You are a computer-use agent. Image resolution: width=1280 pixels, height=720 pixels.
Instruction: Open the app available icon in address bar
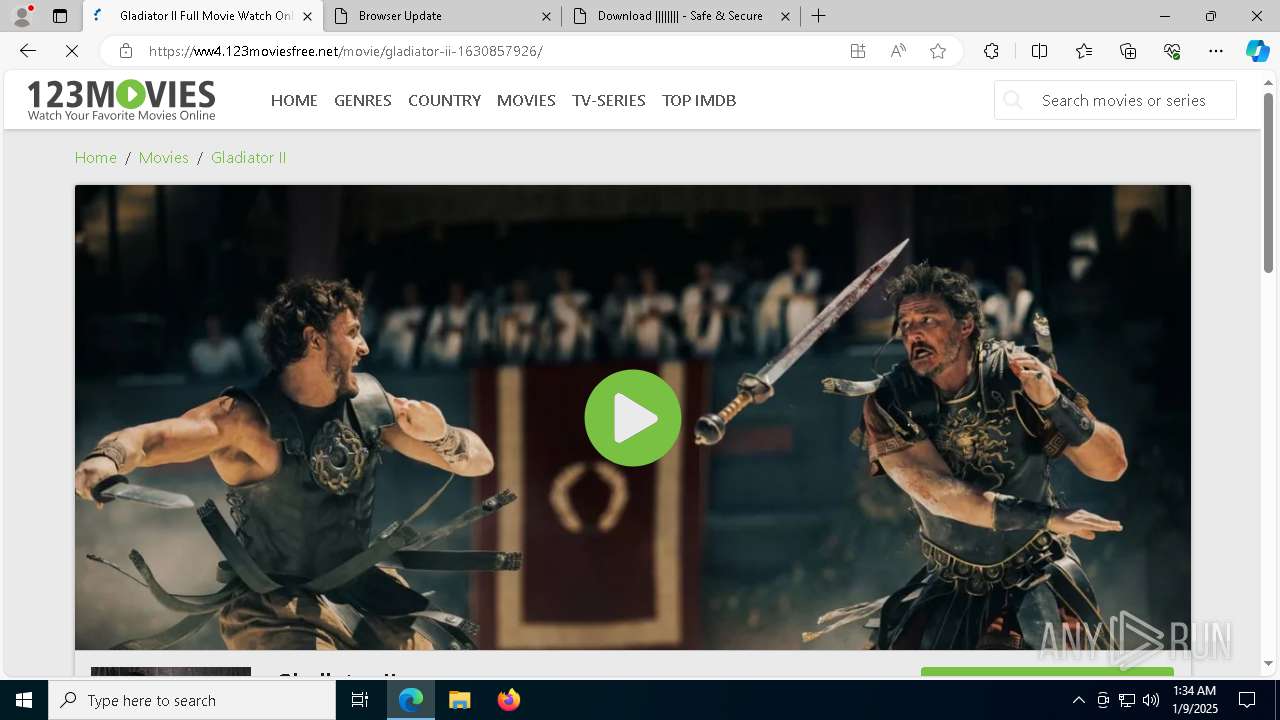pyautogui.click(x=858, y=51)
